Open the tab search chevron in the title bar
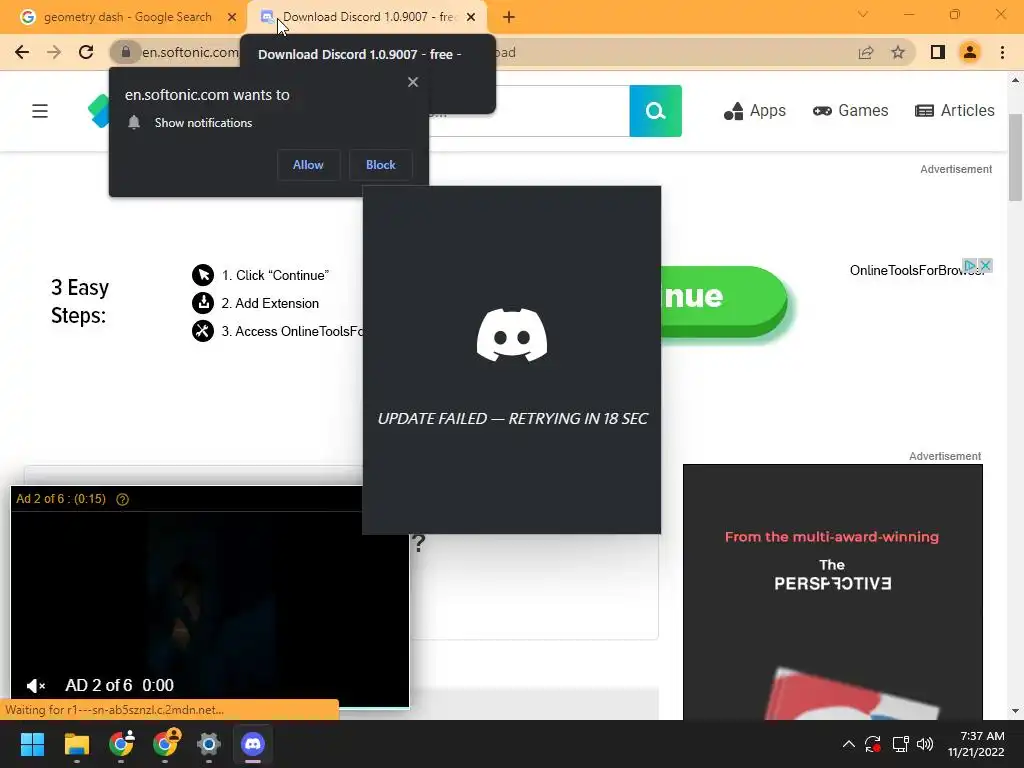Viewport: 1024px width, 768px height. pos(863,14)
